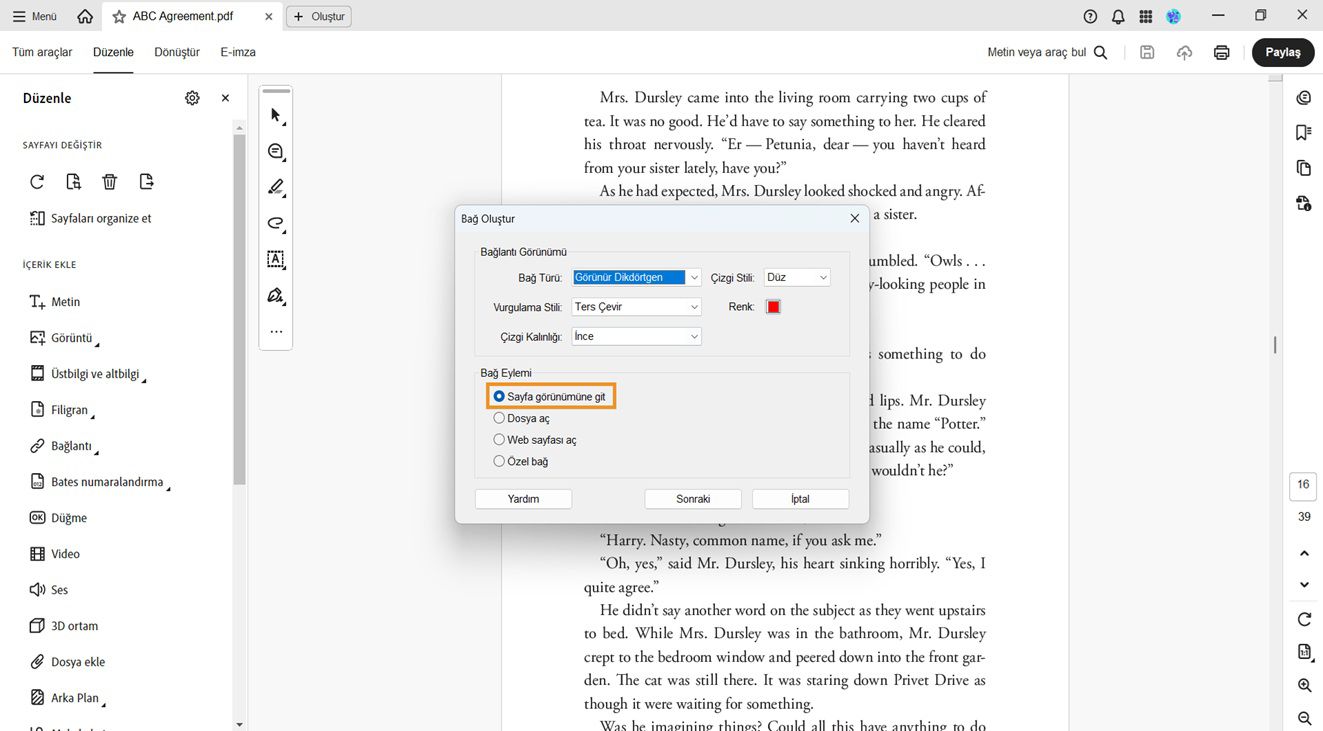Open Düzenle panel settings gear
This screenshot has width=1323, height=731.
click(192, 98)
